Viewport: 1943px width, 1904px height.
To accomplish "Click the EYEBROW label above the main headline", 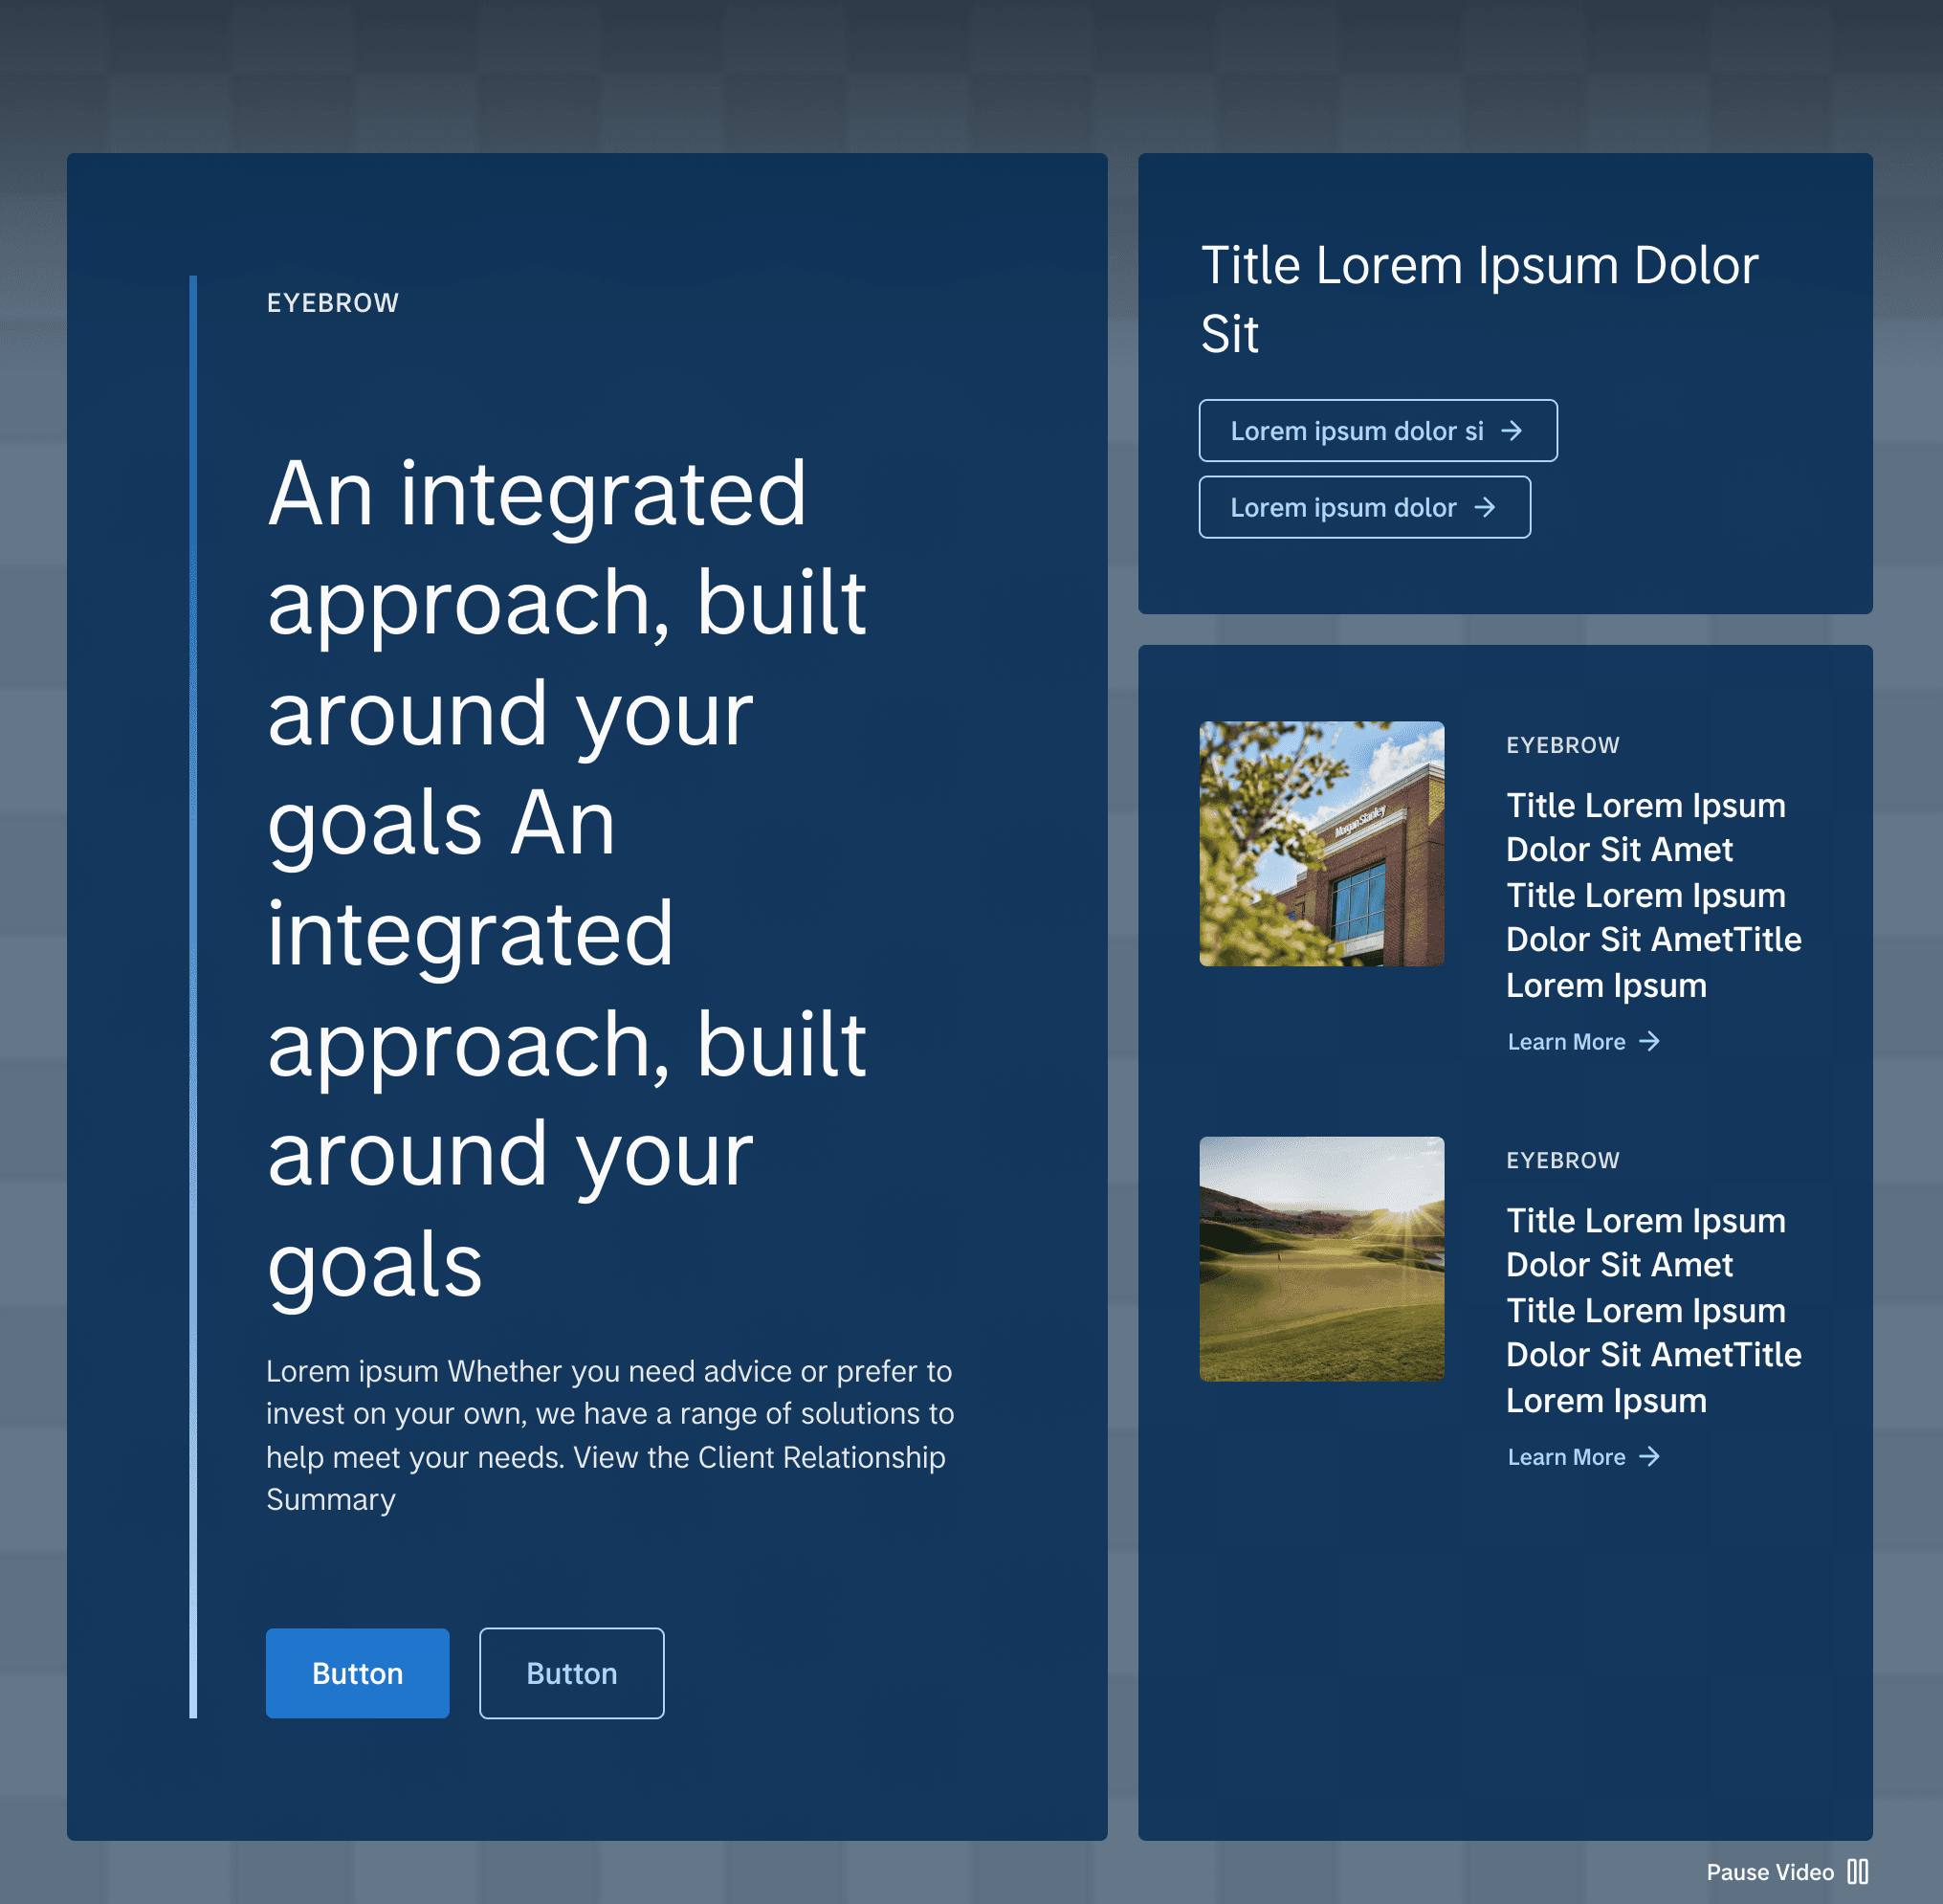I will 332,303.
